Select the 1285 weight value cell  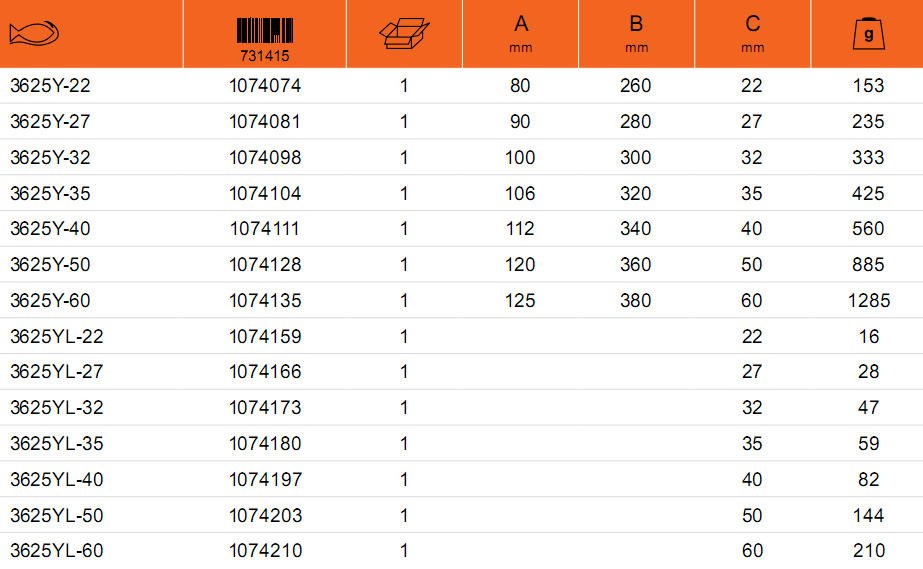[869, 301]
